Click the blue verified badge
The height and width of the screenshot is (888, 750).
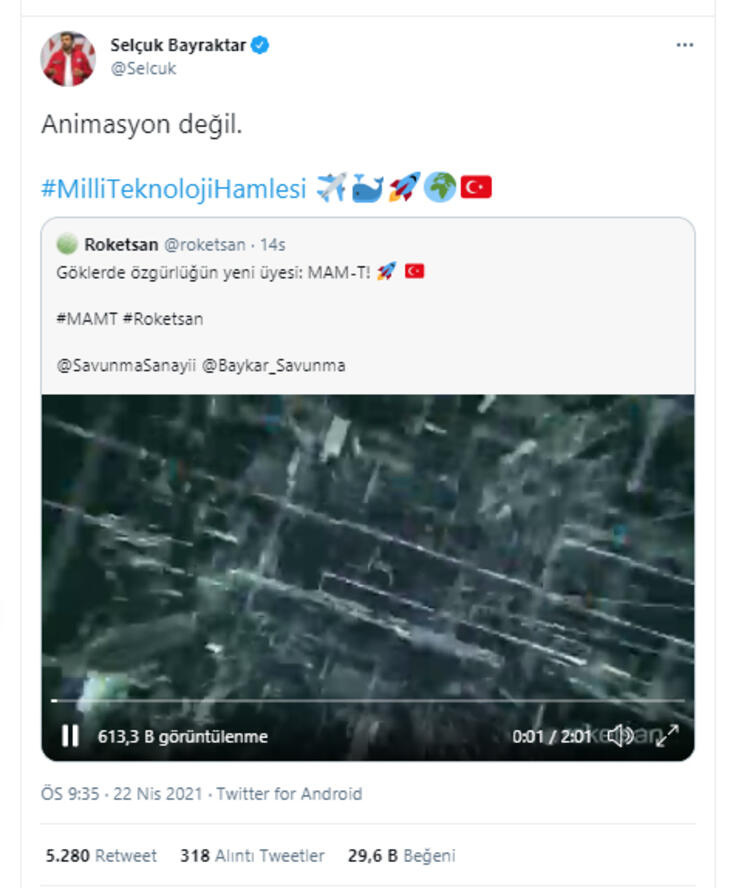tap(260, 46)
